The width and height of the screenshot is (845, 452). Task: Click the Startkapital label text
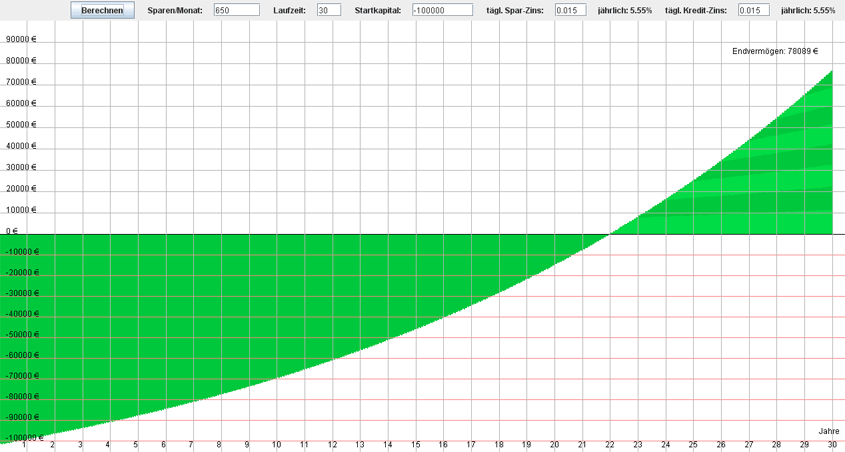[x=378, y=10]
